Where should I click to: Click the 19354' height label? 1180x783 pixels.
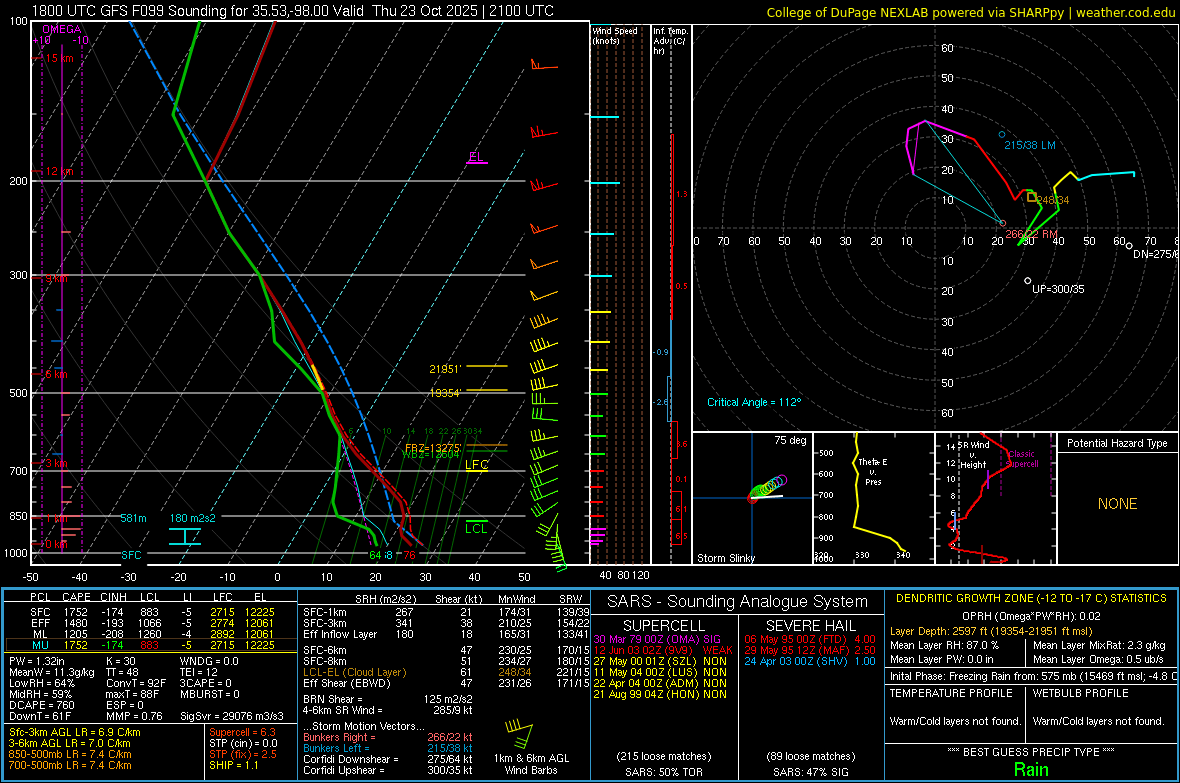coord(444,393)
